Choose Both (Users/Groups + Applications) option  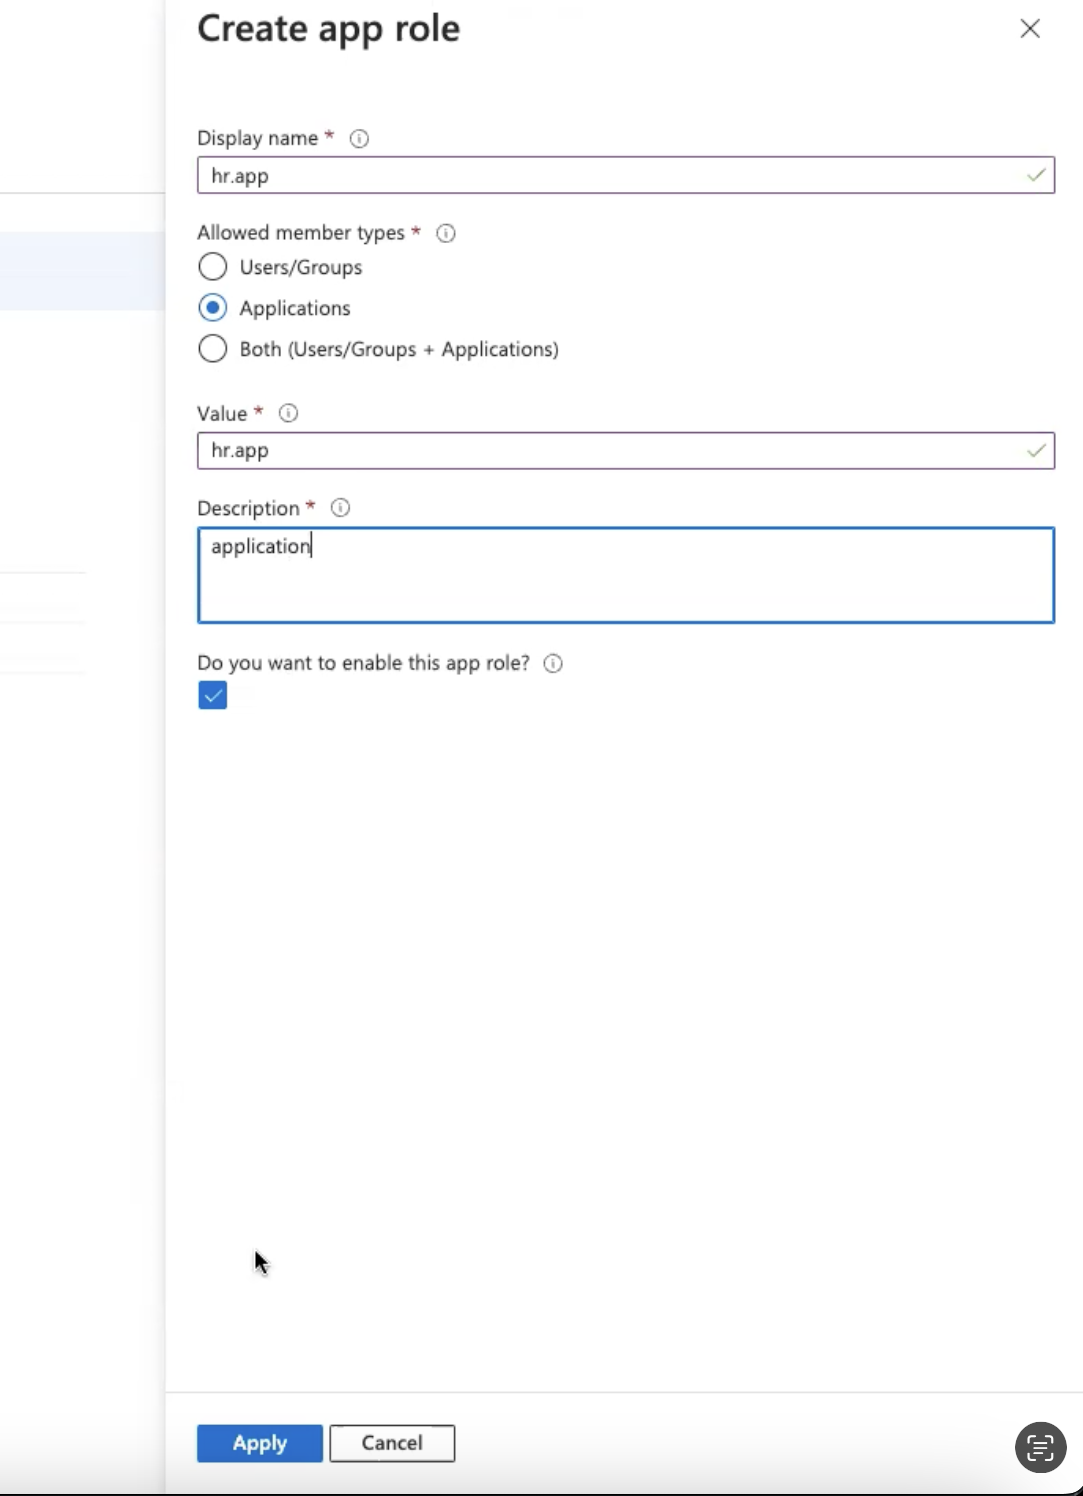pos(212,348)
